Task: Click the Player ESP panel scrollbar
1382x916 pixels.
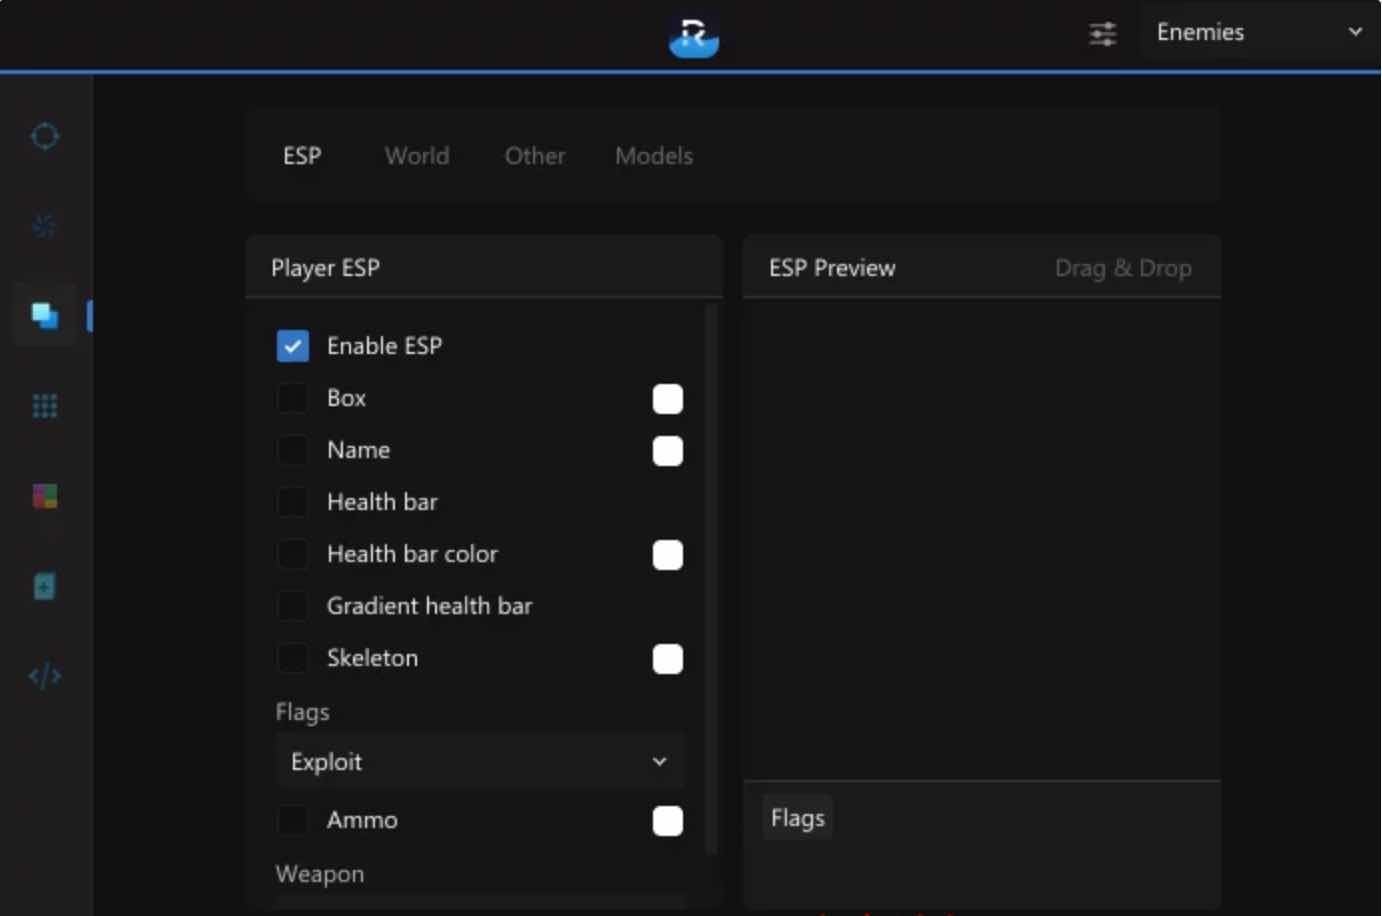Action: click(x=712, y=579)
